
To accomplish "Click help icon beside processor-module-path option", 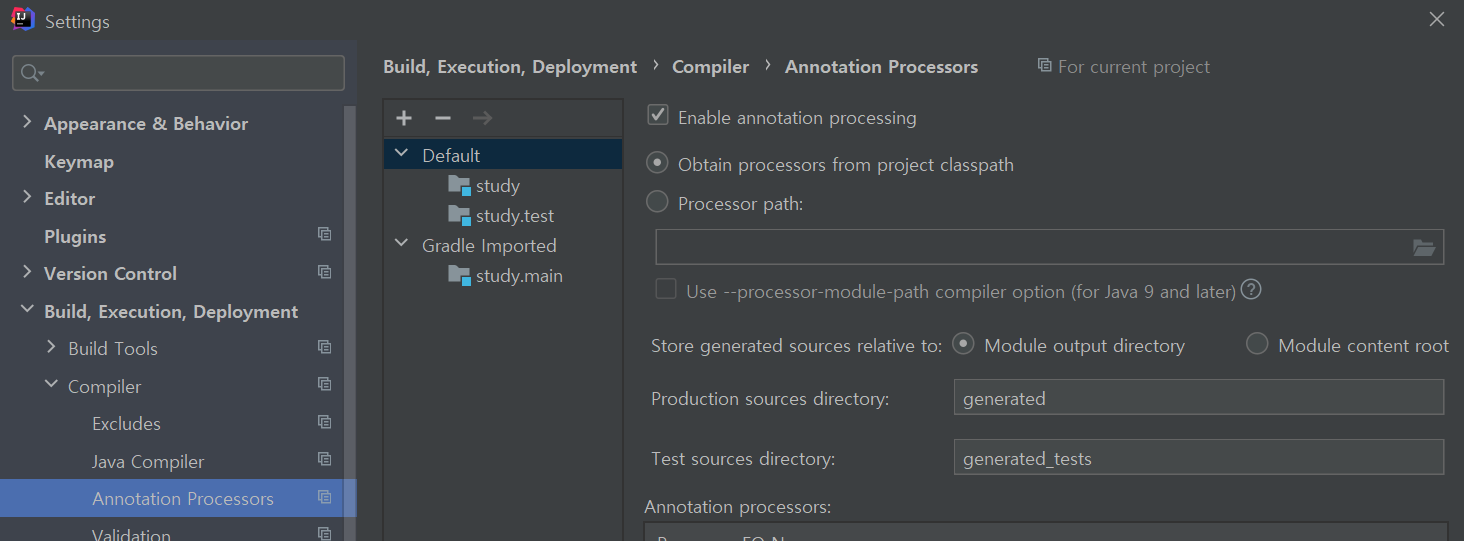I will pos(1251,290).
